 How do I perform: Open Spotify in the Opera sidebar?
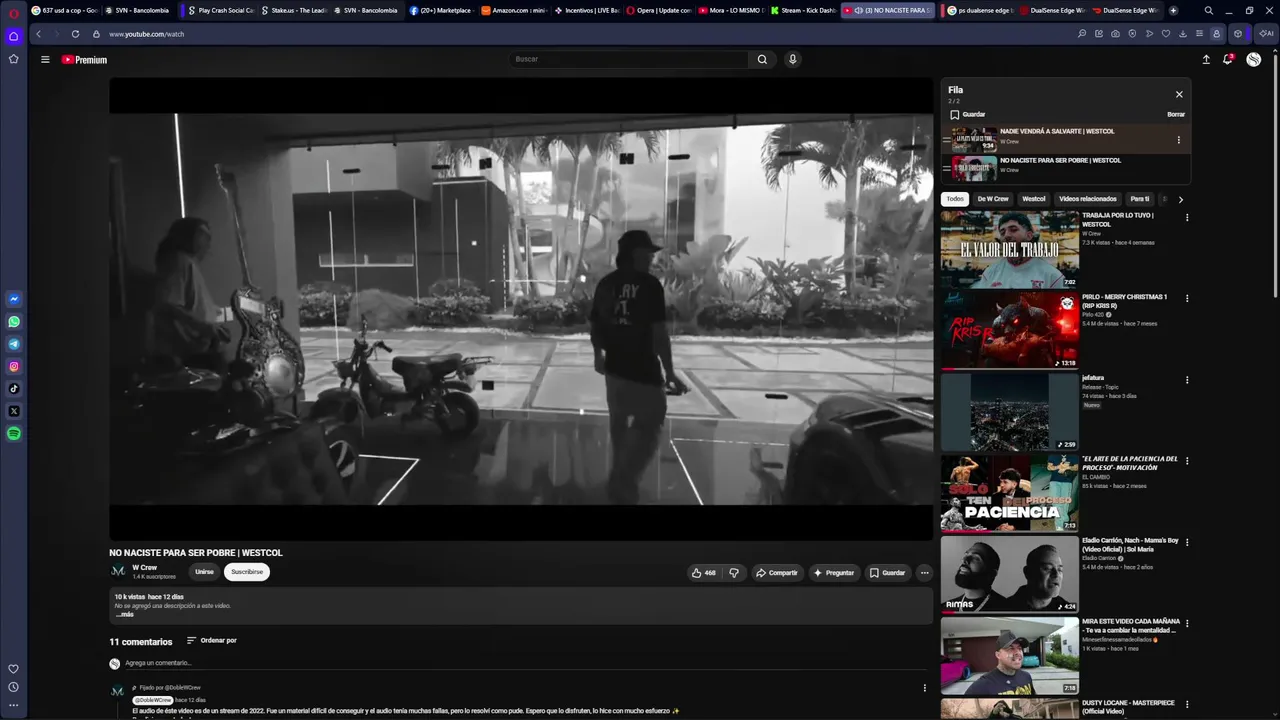coord(14,434)
